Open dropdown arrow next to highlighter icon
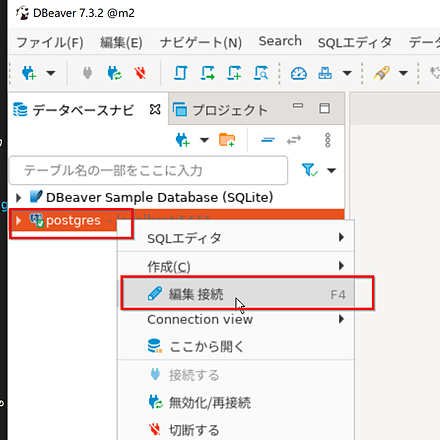440x440 pixels. tap(403, 73)
